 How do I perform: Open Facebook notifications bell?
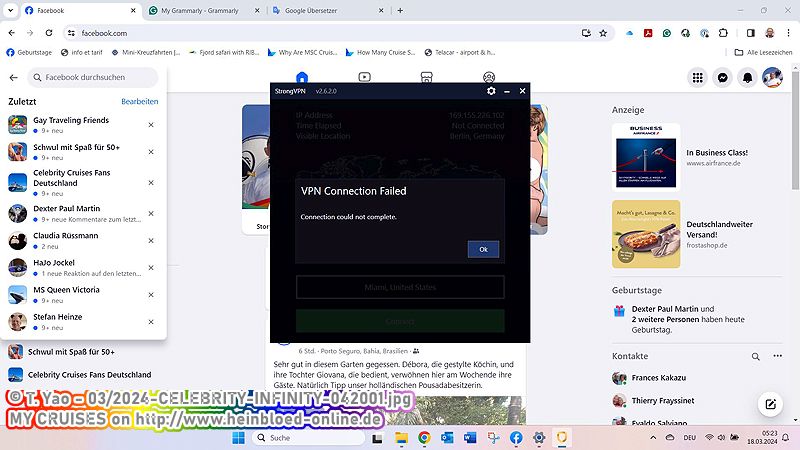point(747,78)
